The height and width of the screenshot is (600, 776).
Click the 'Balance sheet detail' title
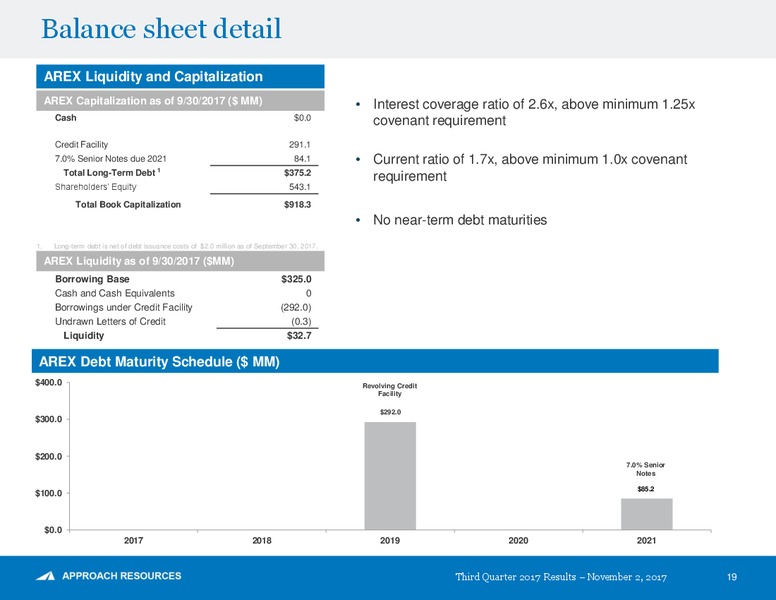click(161, 28)
